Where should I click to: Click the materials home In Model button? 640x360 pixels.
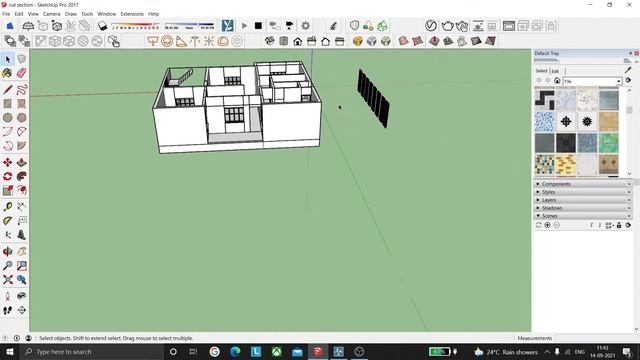coord(557,81)
